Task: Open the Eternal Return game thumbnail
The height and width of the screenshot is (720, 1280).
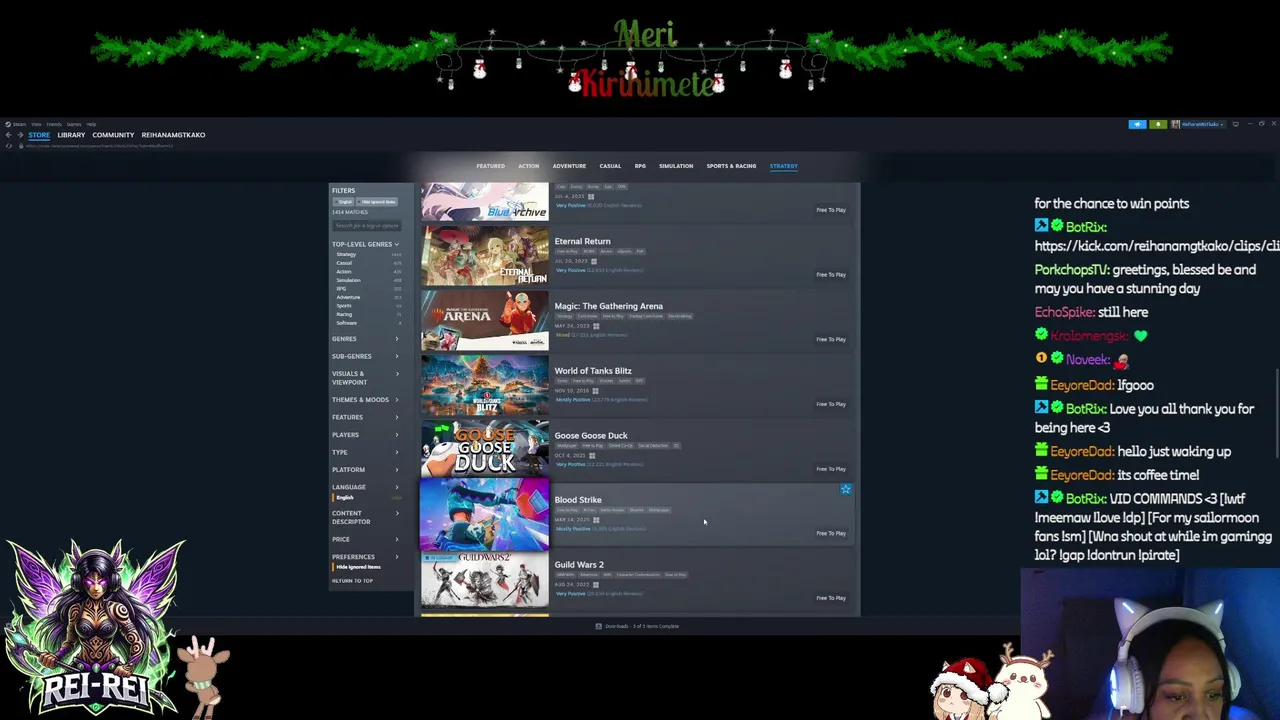Action: point(485,257)
